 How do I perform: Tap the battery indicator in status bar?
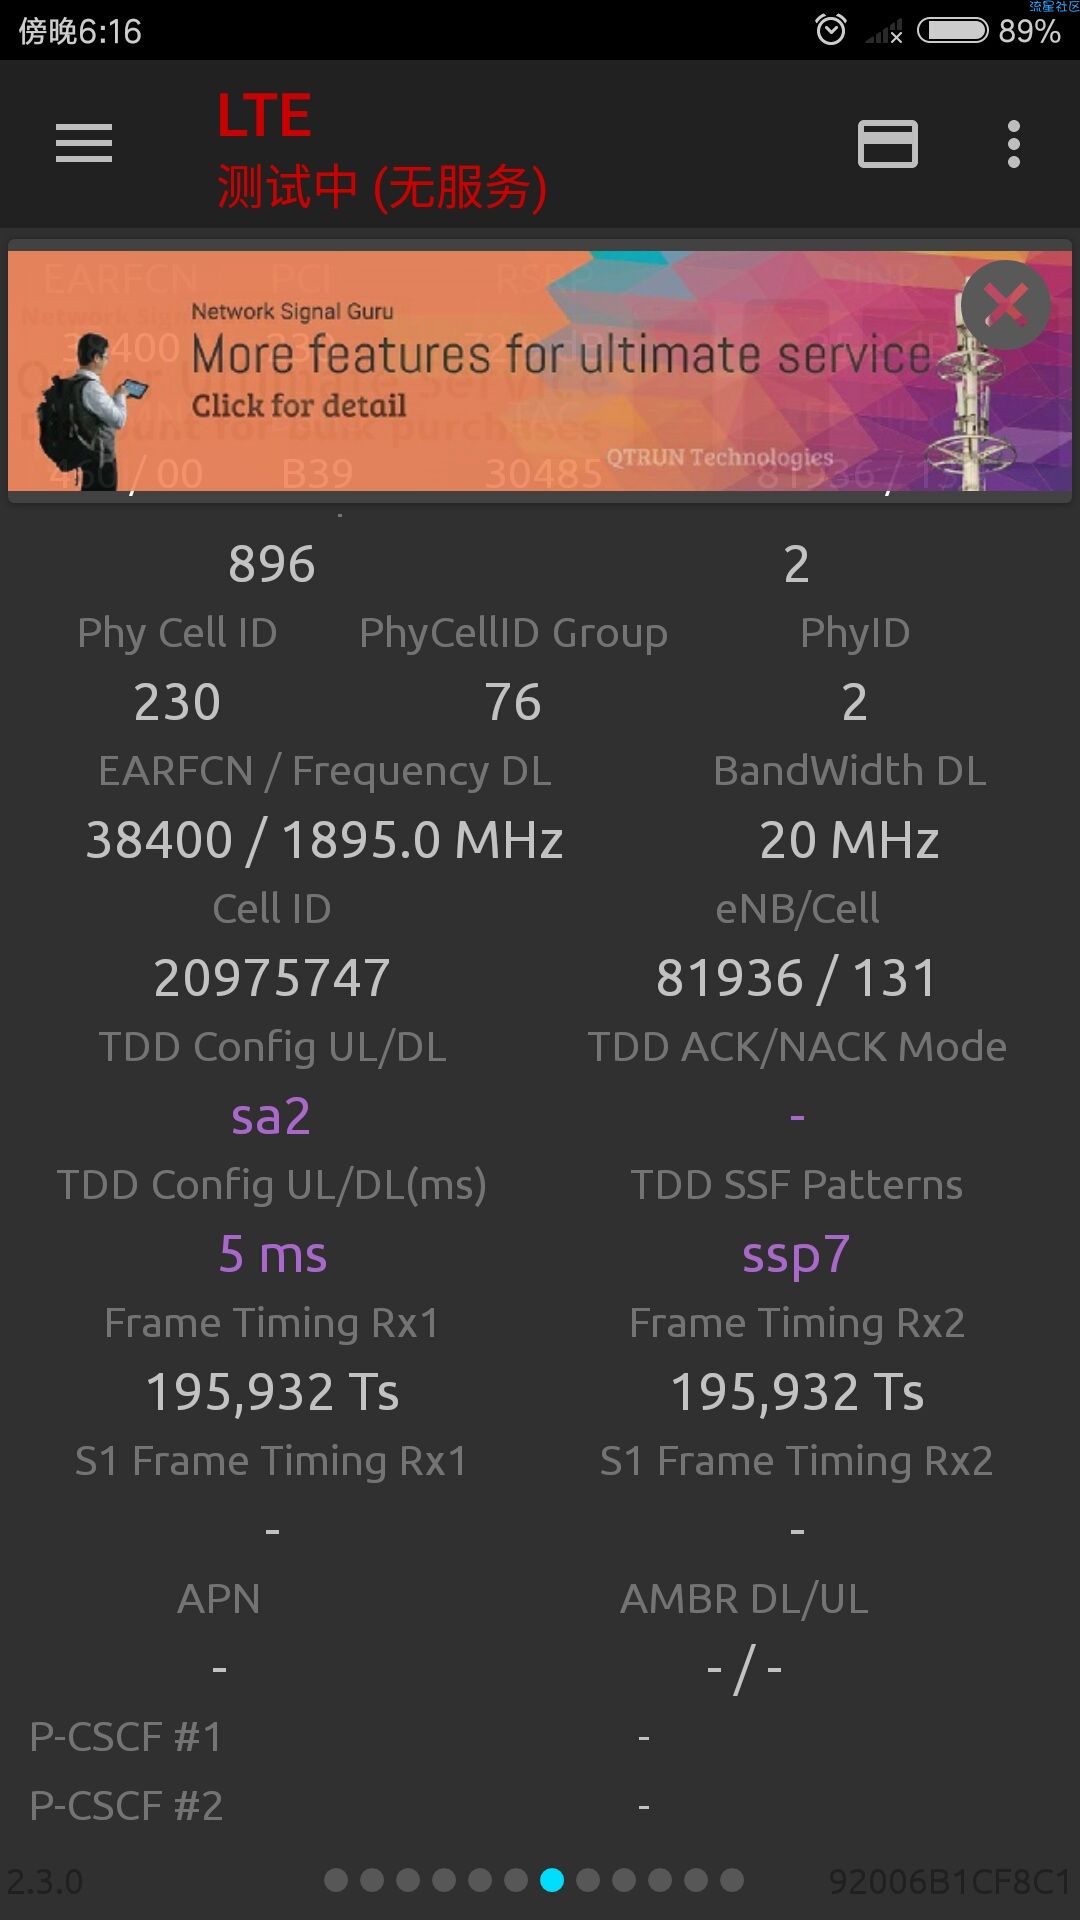coord(953,30)
